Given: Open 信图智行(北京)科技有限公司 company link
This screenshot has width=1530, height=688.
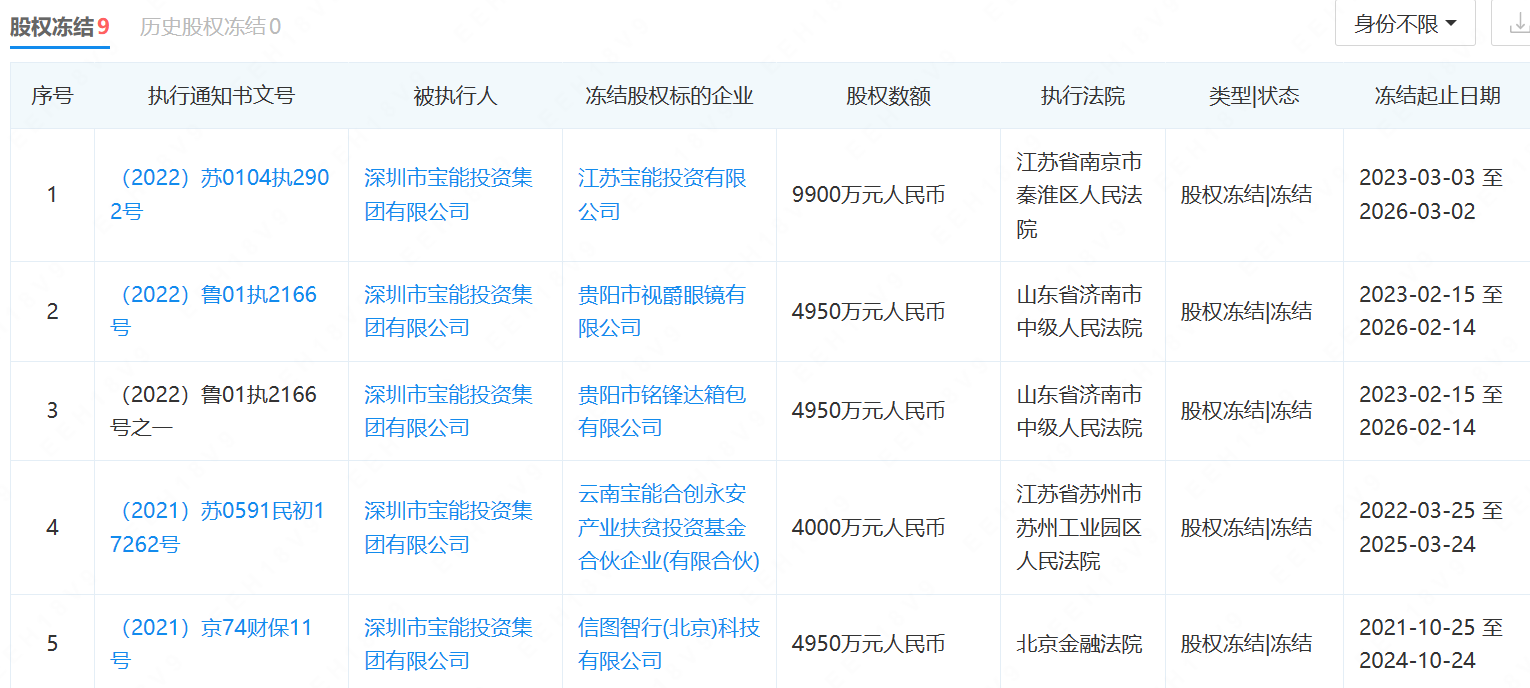Looking at the screenshot, I should coord(669,644).
